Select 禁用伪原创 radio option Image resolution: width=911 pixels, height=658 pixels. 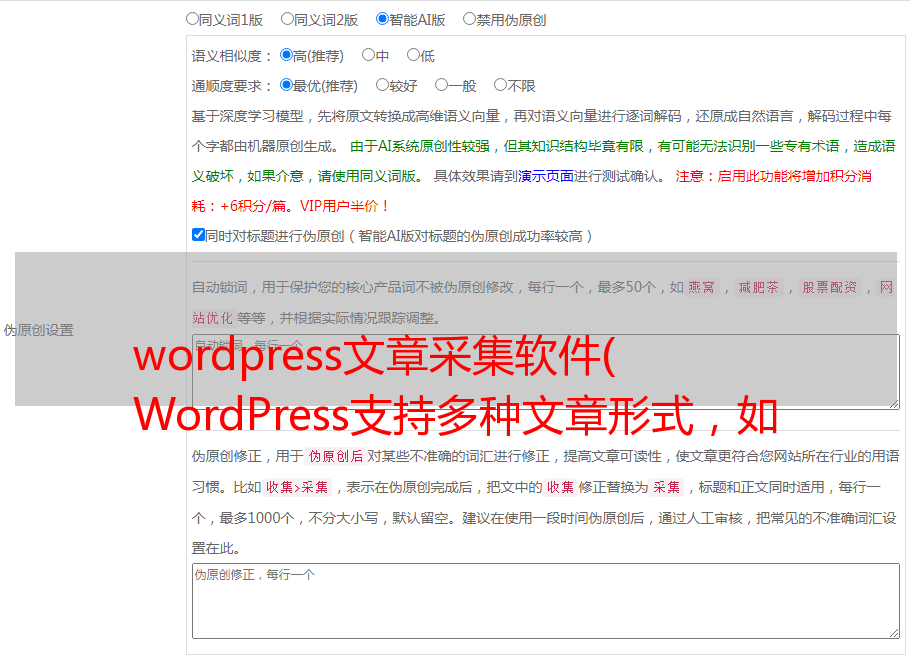tap(469, 19)
